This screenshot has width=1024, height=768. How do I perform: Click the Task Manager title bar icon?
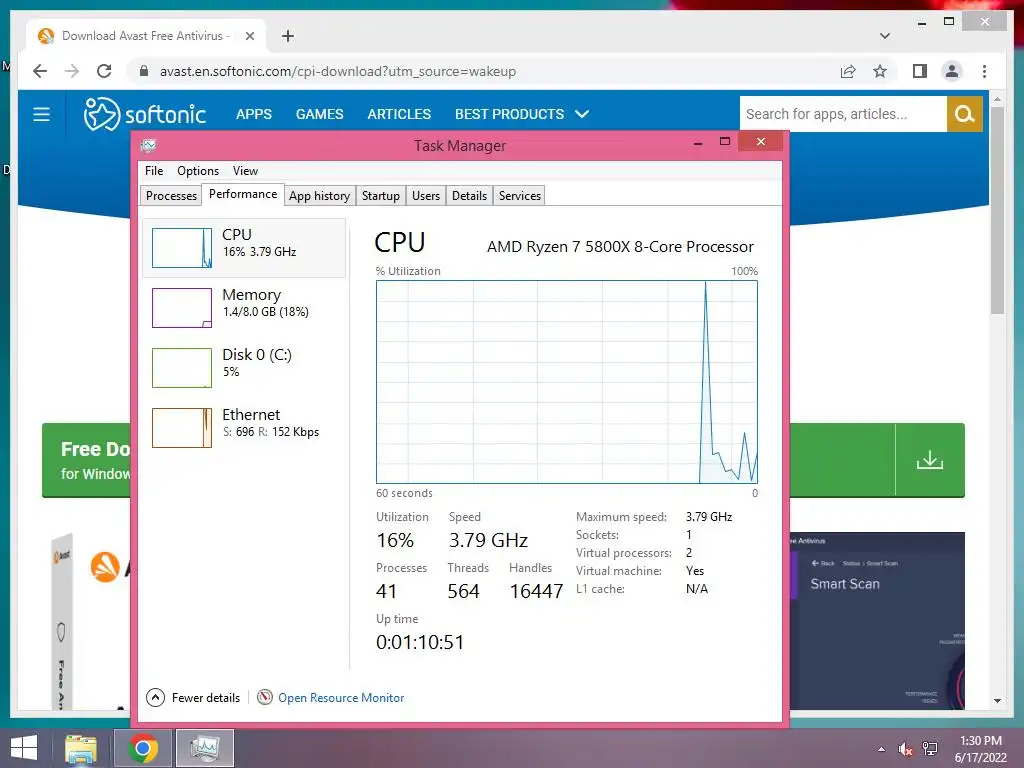[x=149, y=145]
